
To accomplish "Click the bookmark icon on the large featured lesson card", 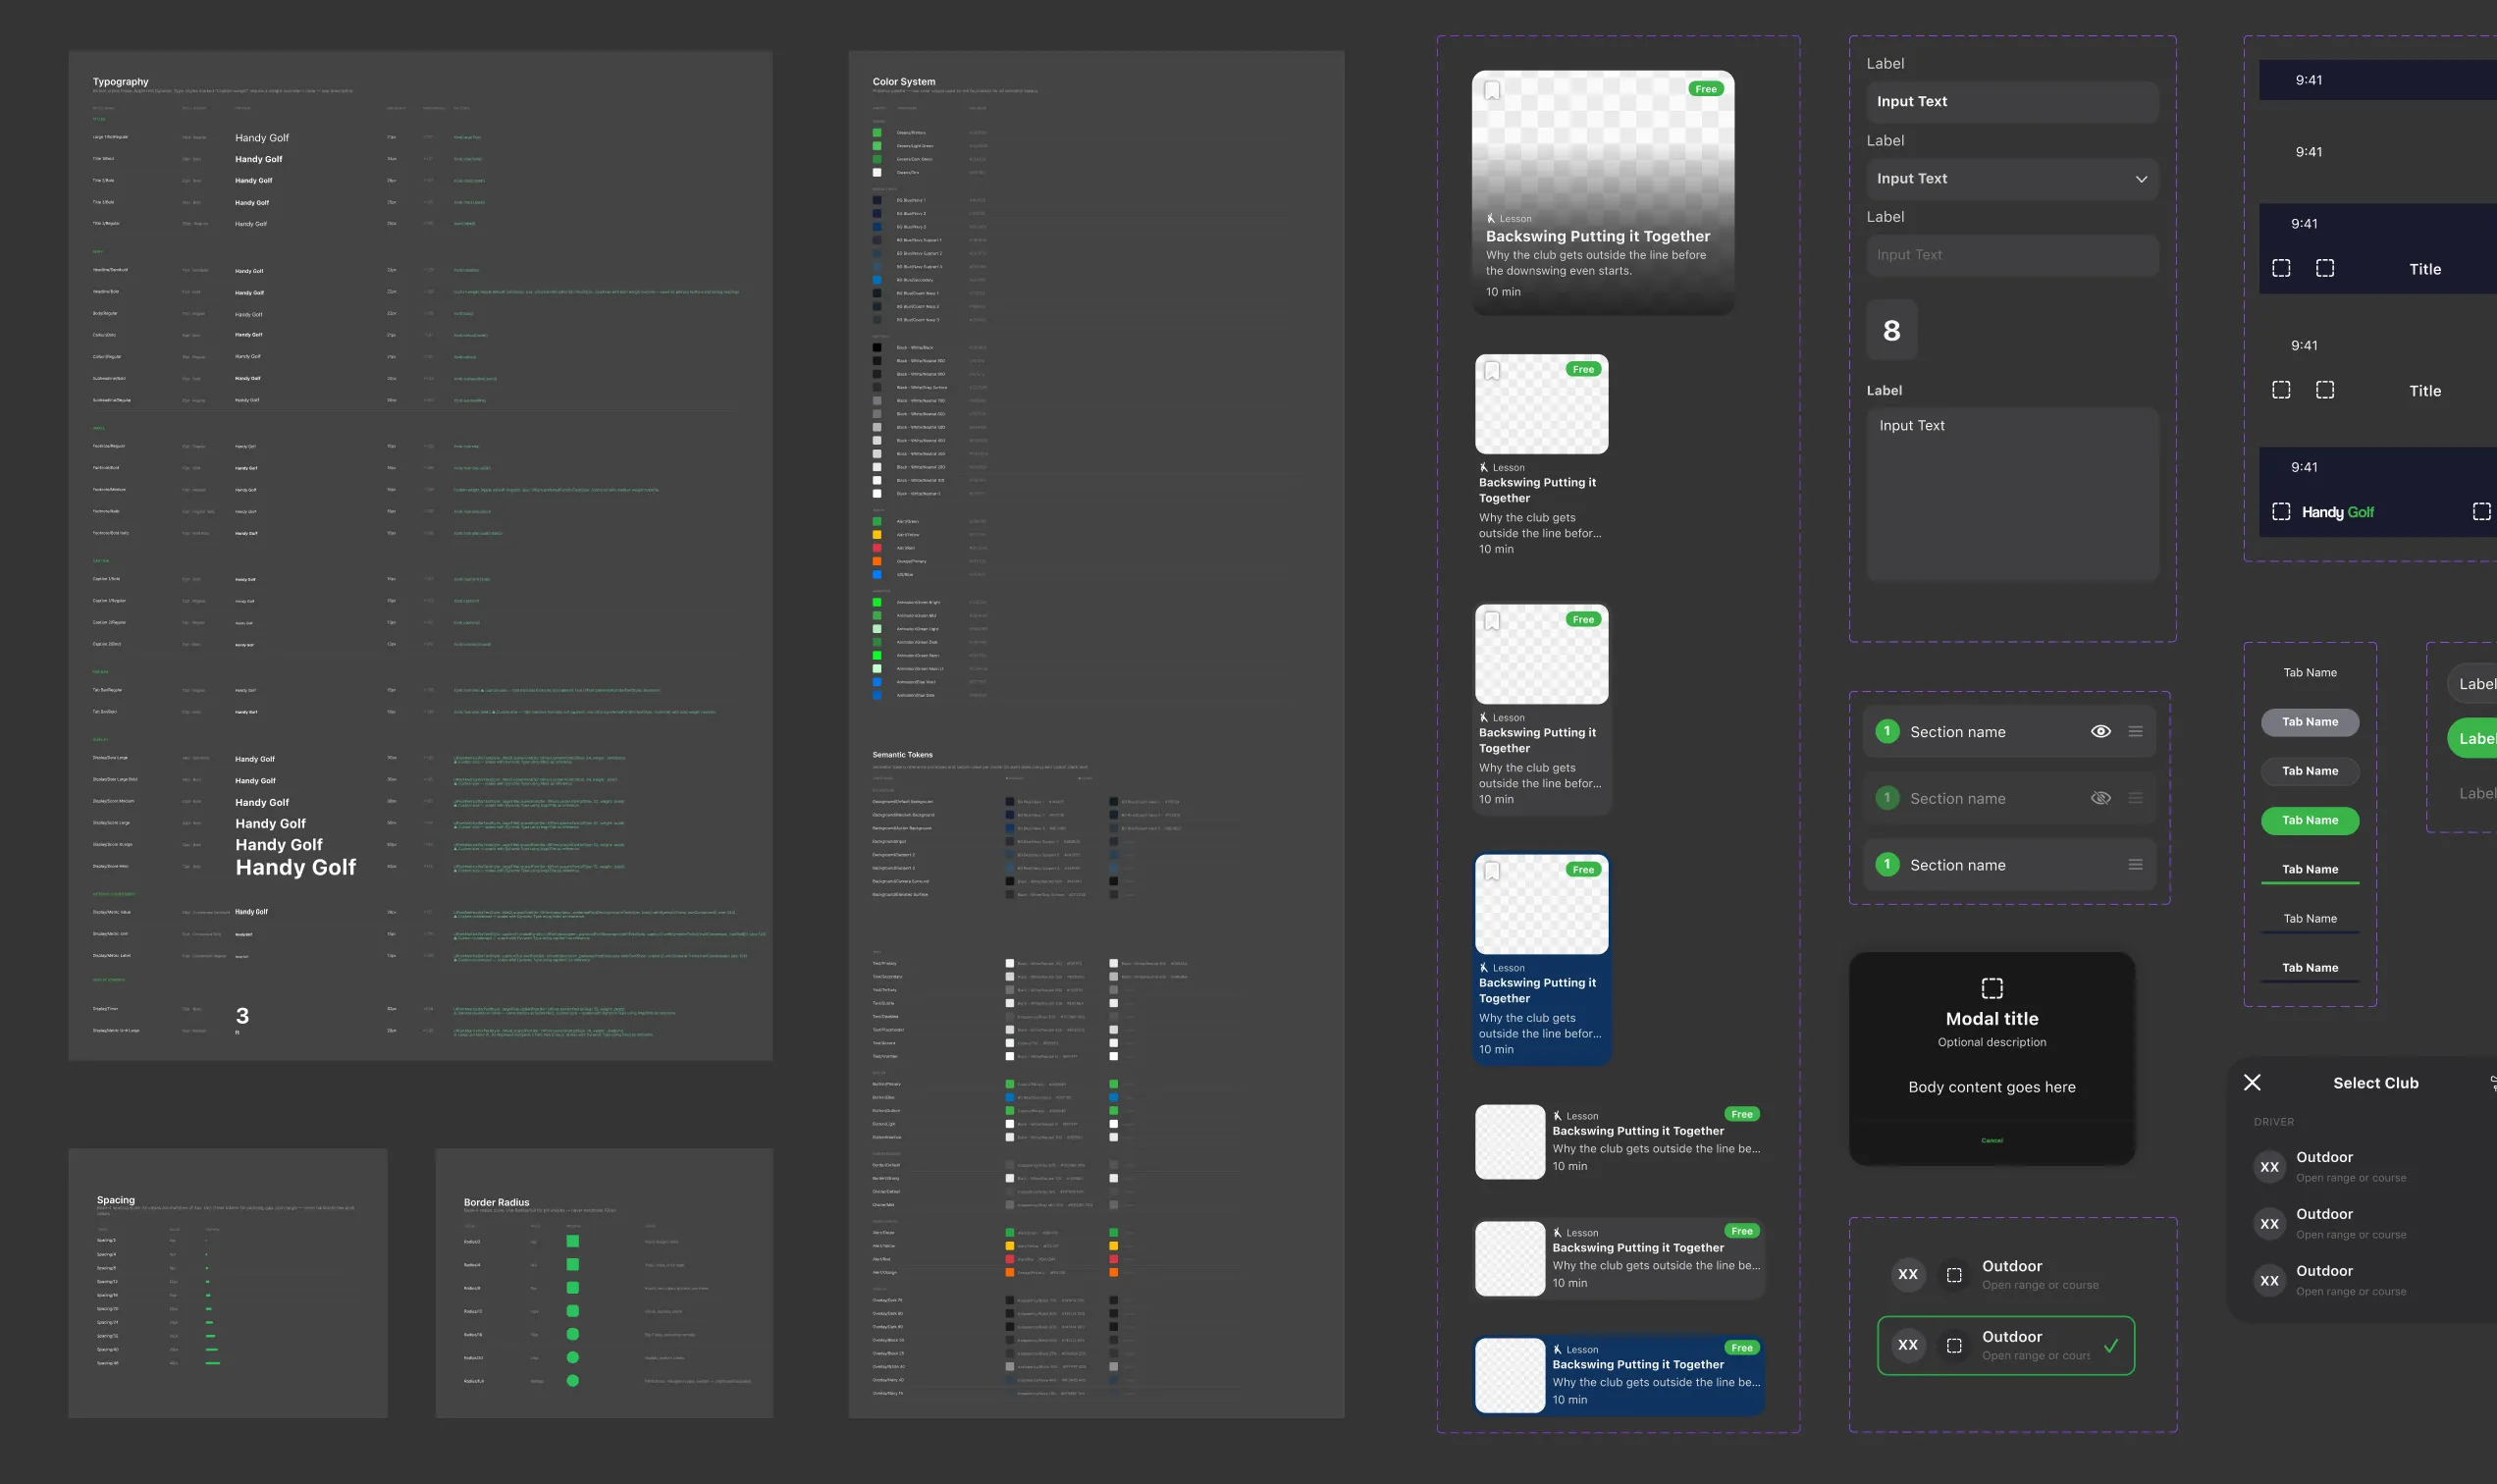I will 1492,91.
